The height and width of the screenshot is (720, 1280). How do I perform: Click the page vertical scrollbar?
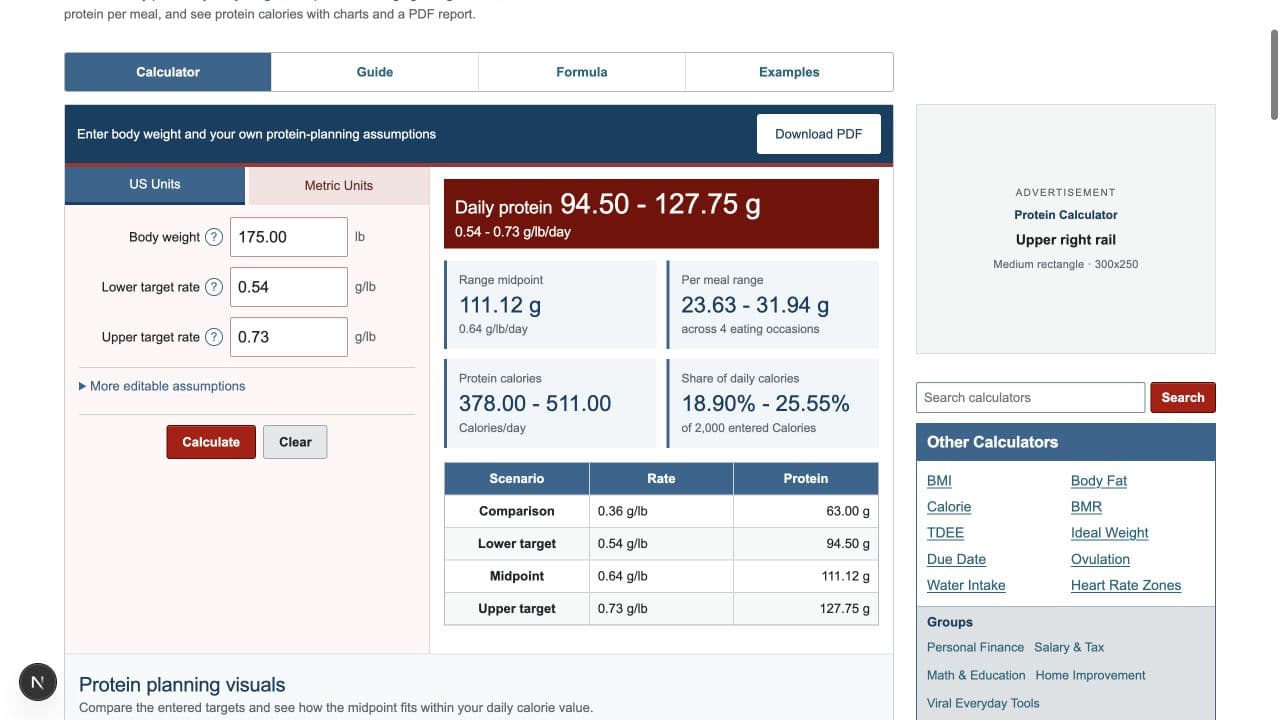1273,75
